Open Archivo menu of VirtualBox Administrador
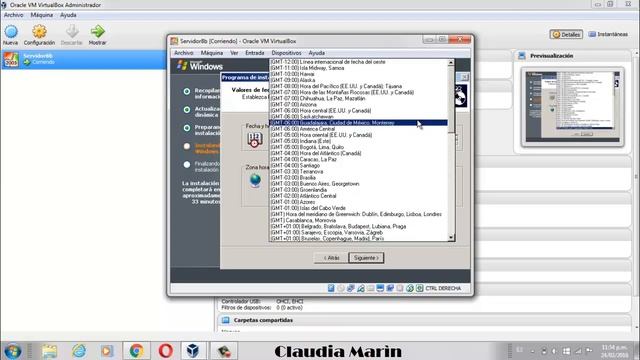 point(13,15)
